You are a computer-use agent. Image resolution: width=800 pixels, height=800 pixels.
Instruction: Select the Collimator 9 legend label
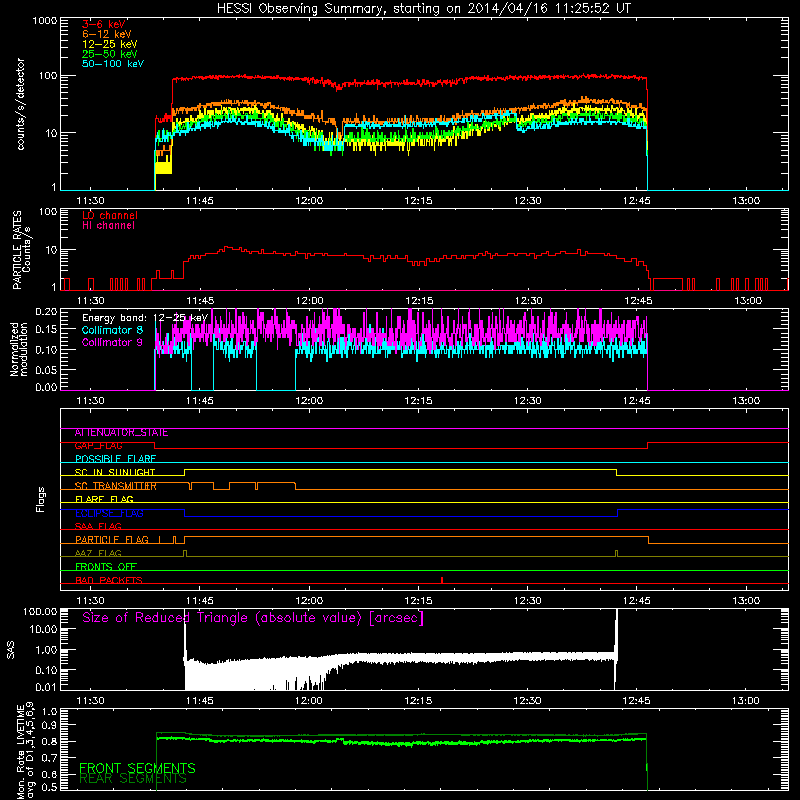[112, 342]
